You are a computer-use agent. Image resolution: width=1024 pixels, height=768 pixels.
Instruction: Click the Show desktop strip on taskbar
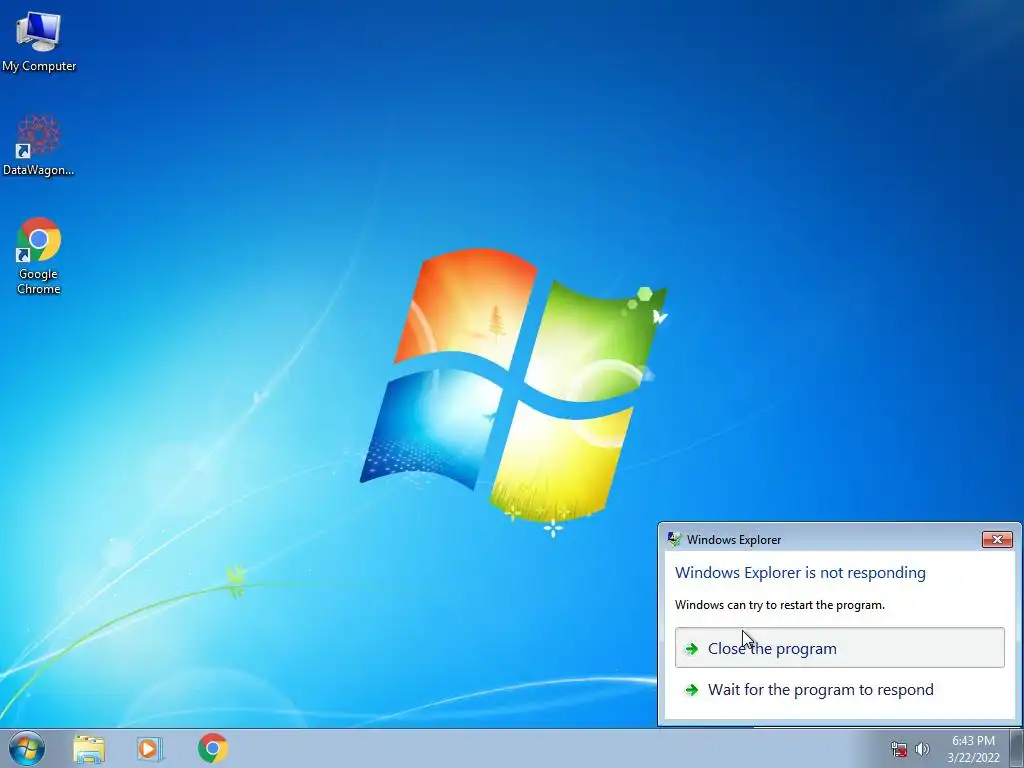tap(1017, 748)
